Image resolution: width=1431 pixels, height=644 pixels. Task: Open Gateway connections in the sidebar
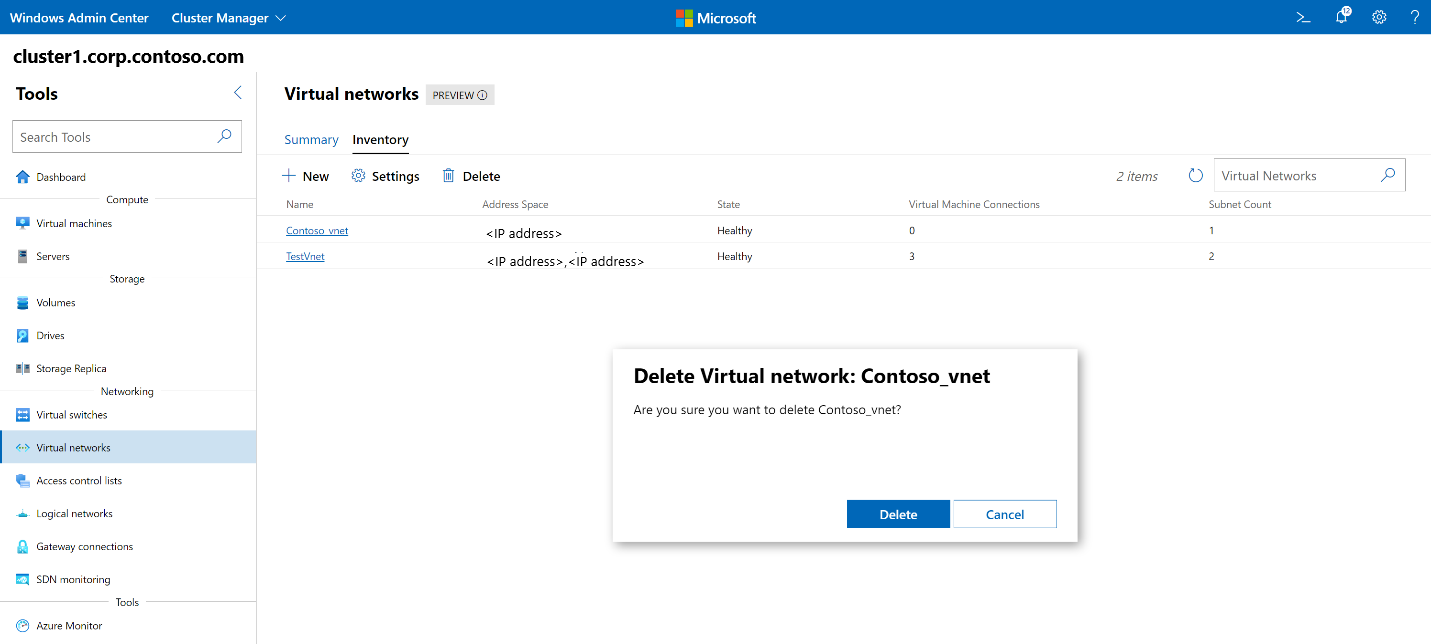[83, 546]
